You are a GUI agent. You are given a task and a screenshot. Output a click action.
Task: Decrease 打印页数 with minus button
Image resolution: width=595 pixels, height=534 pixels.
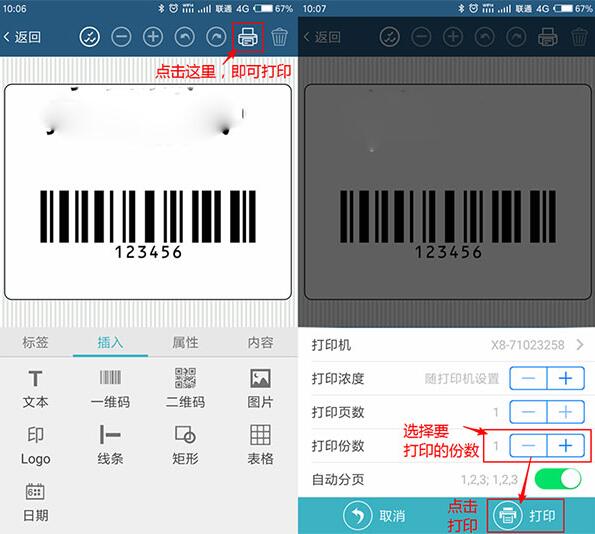pos(528,412)
